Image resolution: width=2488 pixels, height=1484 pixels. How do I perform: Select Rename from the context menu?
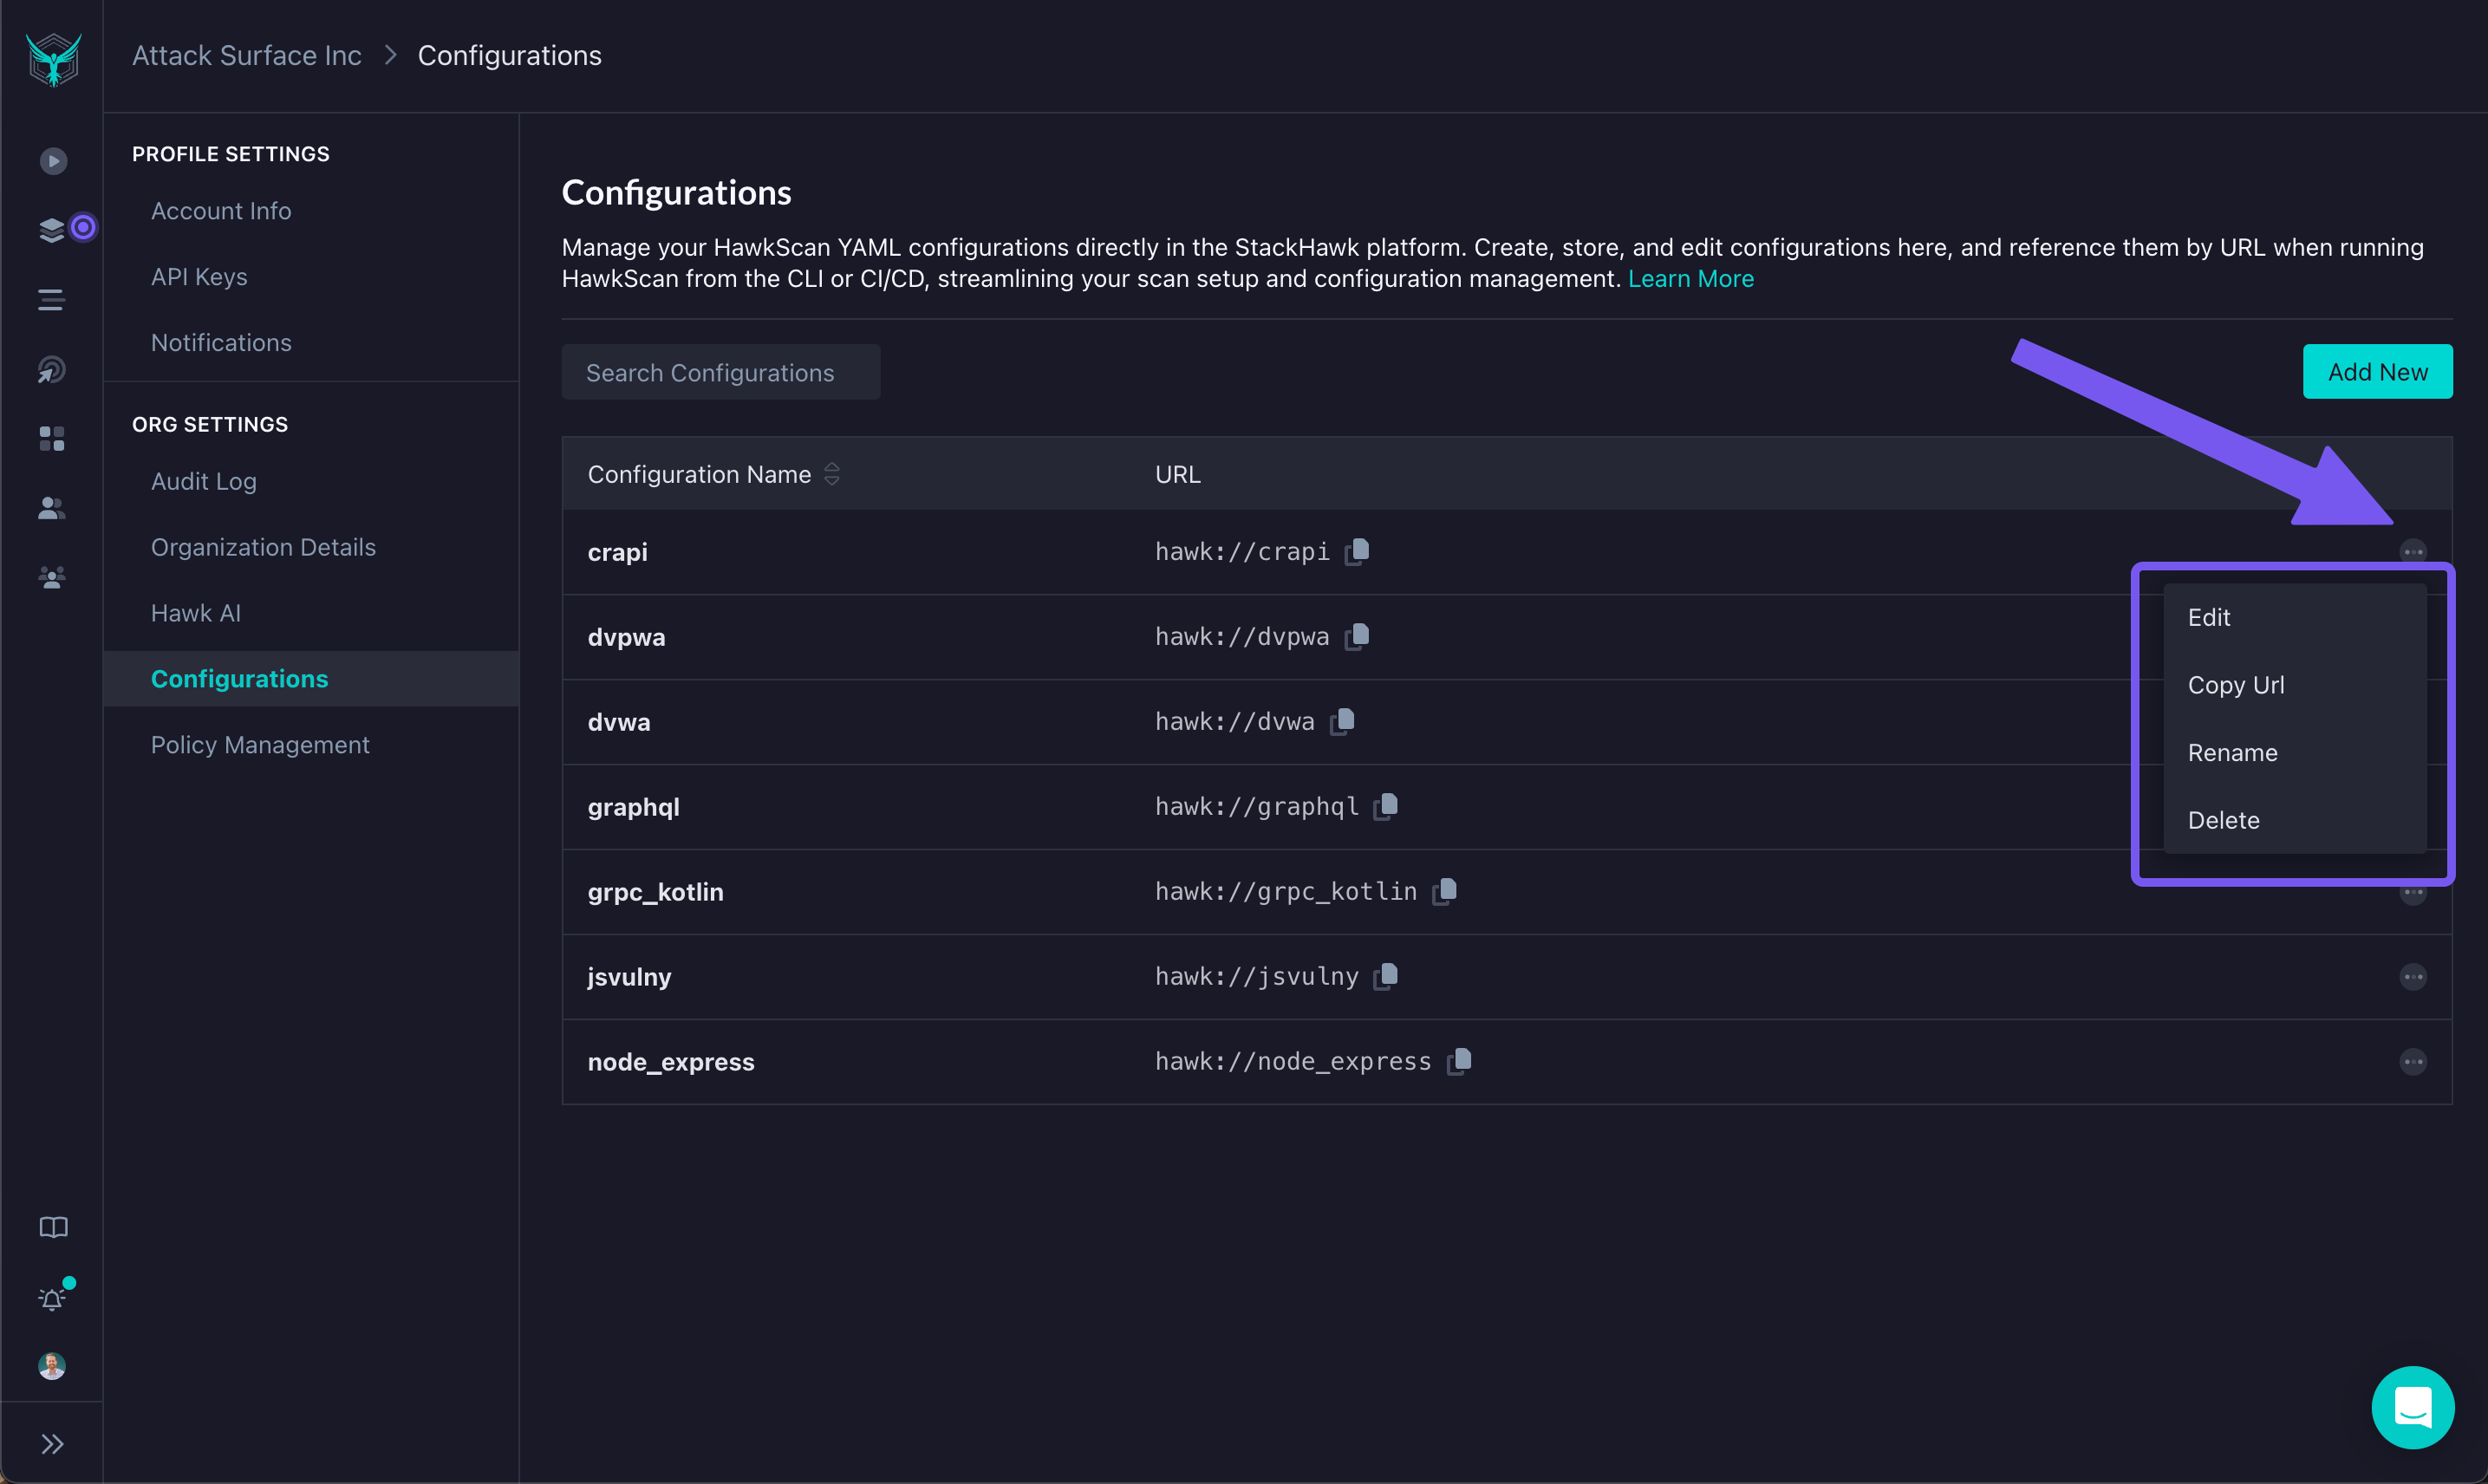(2233, 752)
